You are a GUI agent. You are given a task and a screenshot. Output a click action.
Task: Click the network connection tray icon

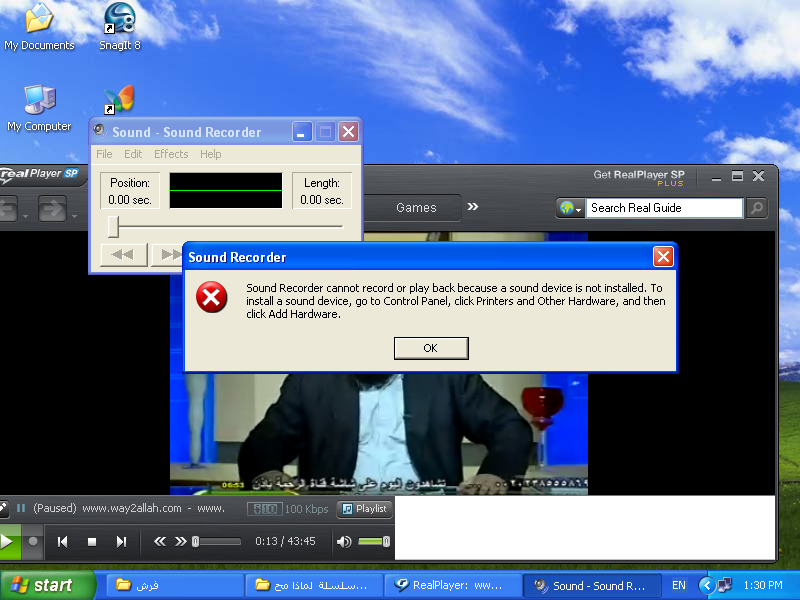coord(724,585)
